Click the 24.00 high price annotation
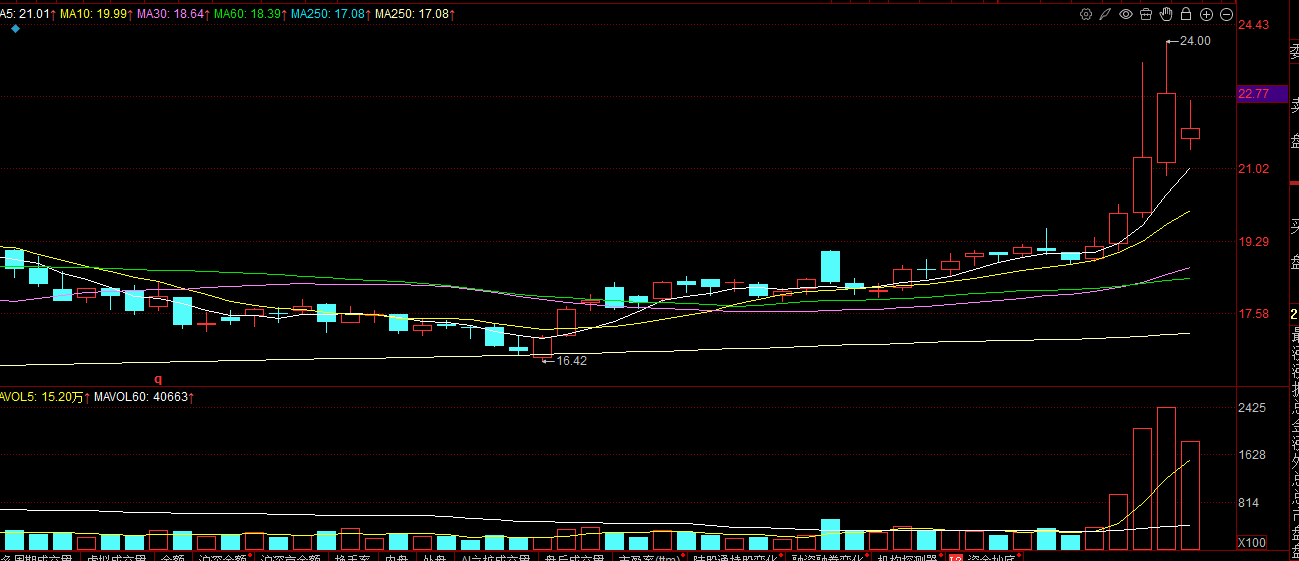Screen dimensions: 1299x561 (x=1195, y=41)
